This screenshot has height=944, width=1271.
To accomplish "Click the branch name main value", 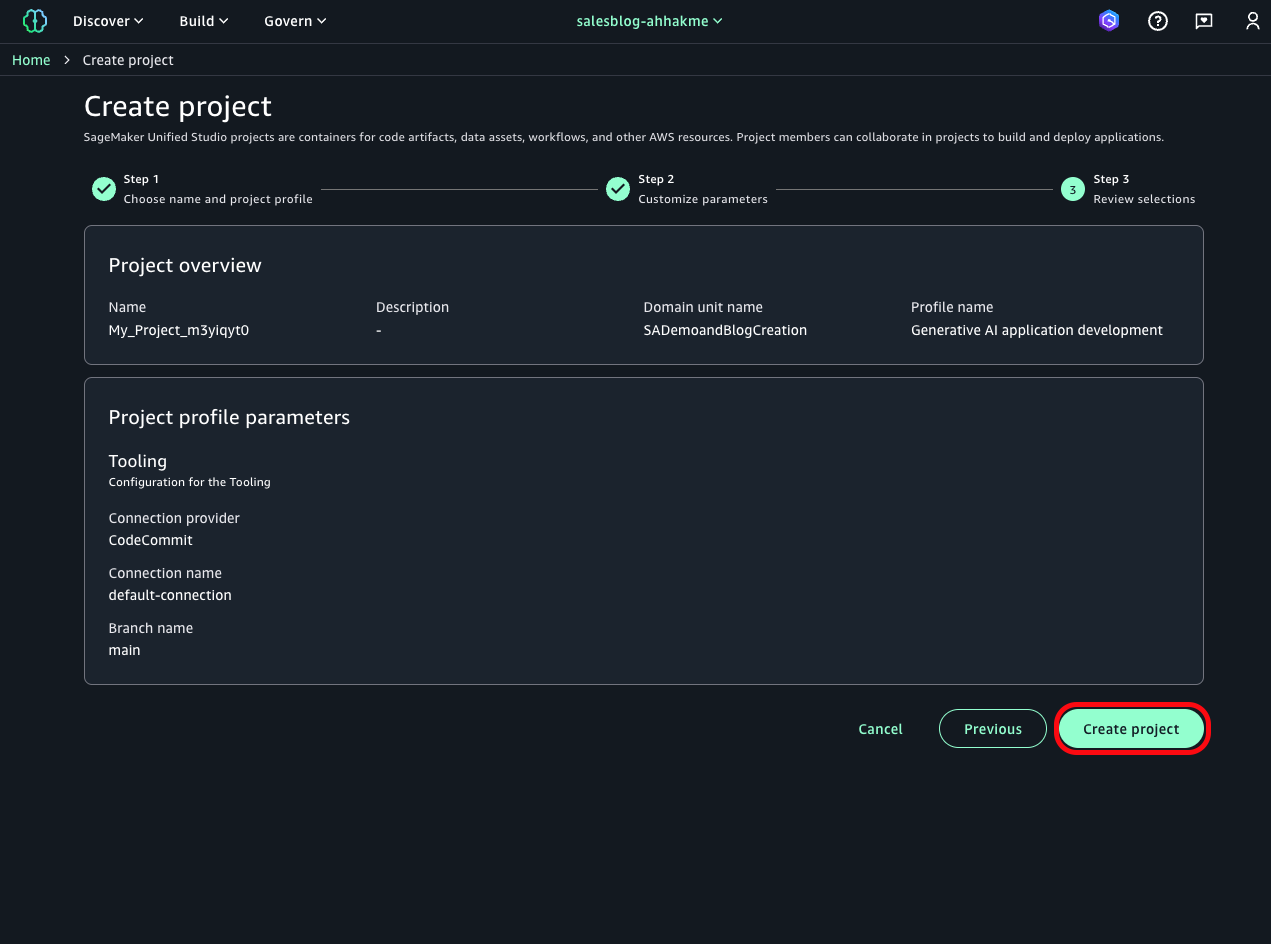I will pyautogui.click(x=124, y=650).
